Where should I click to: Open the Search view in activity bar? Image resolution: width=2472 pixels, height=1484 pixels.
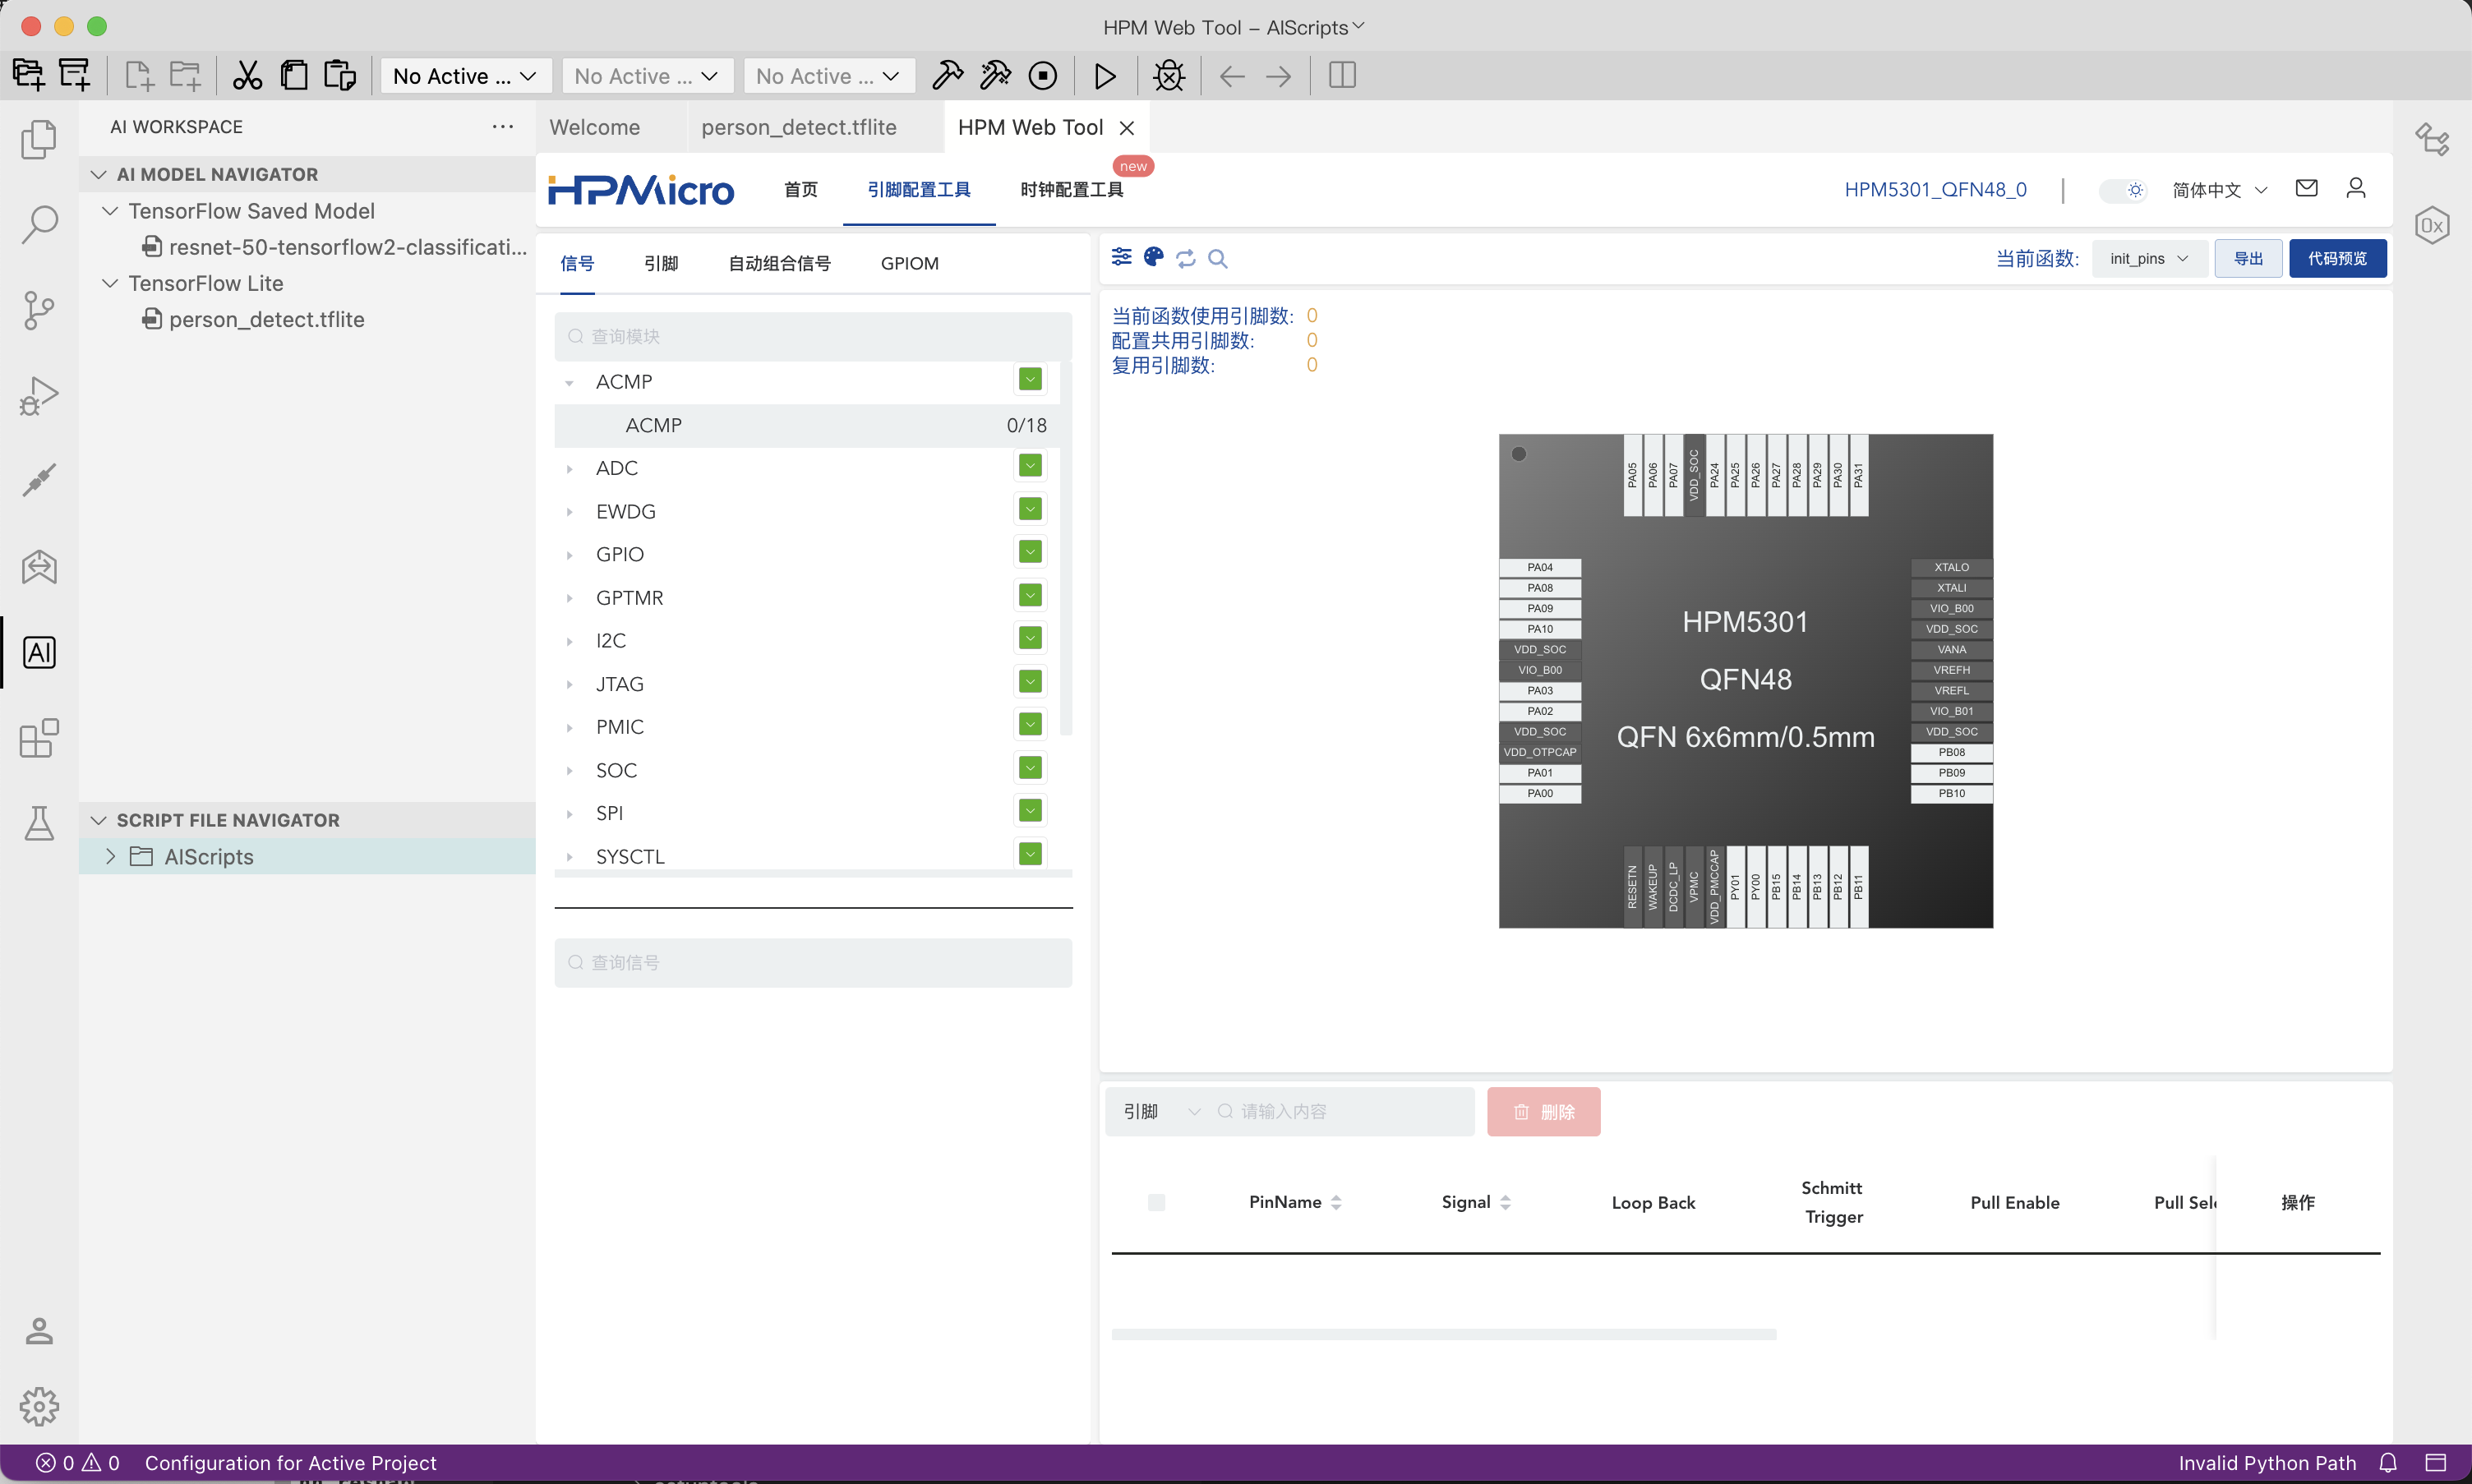[39, 224]
